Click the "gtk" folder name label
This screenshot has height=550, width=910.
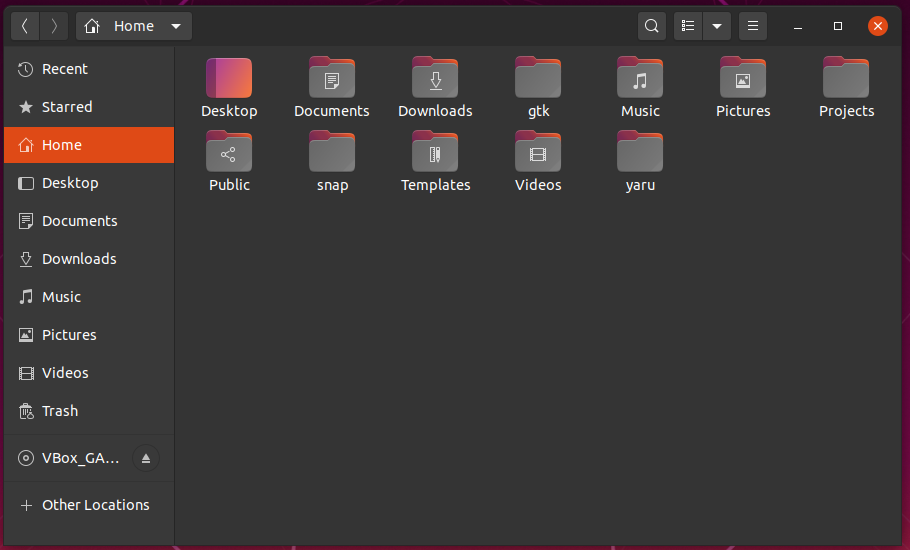539,111
